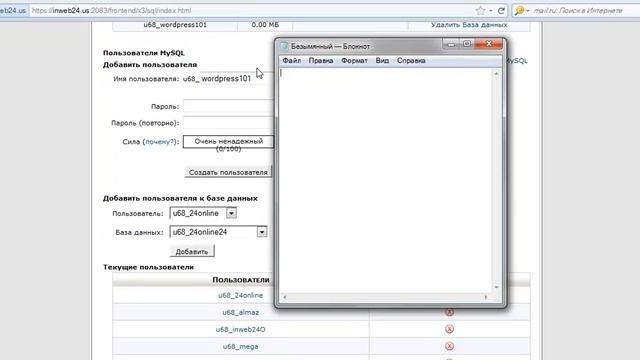Close the Notepad window
The image size is (640, 360).
pyautogui.click(x=489, y=44)
